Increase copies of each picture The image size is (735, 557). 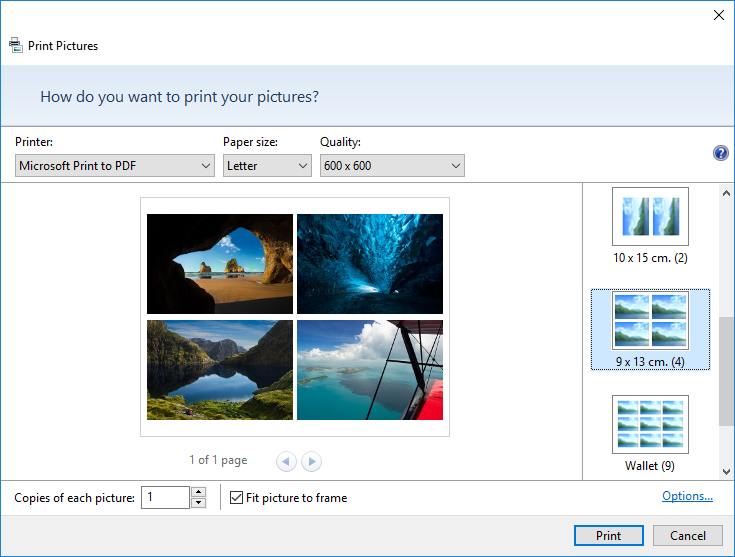click(199, 492)
